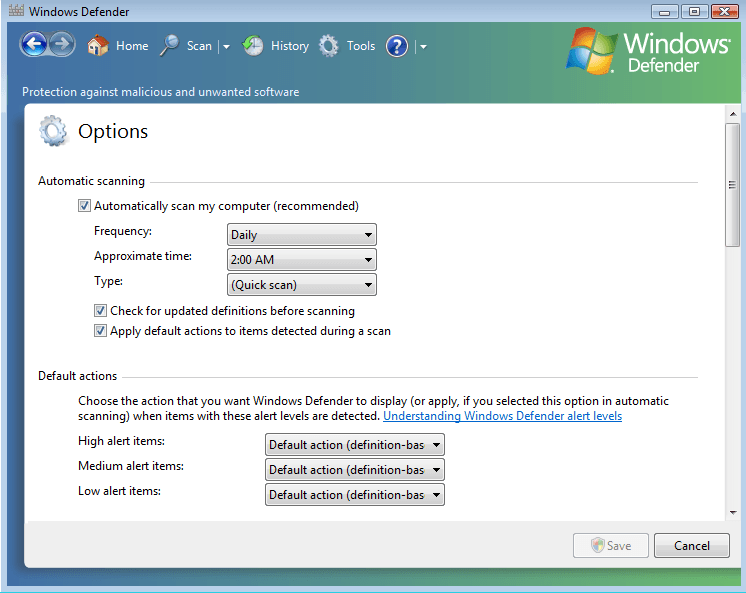Viewport: 746px width, 593px height.
Task: Click the Windows Defender title bar icon
Action: 13,12
